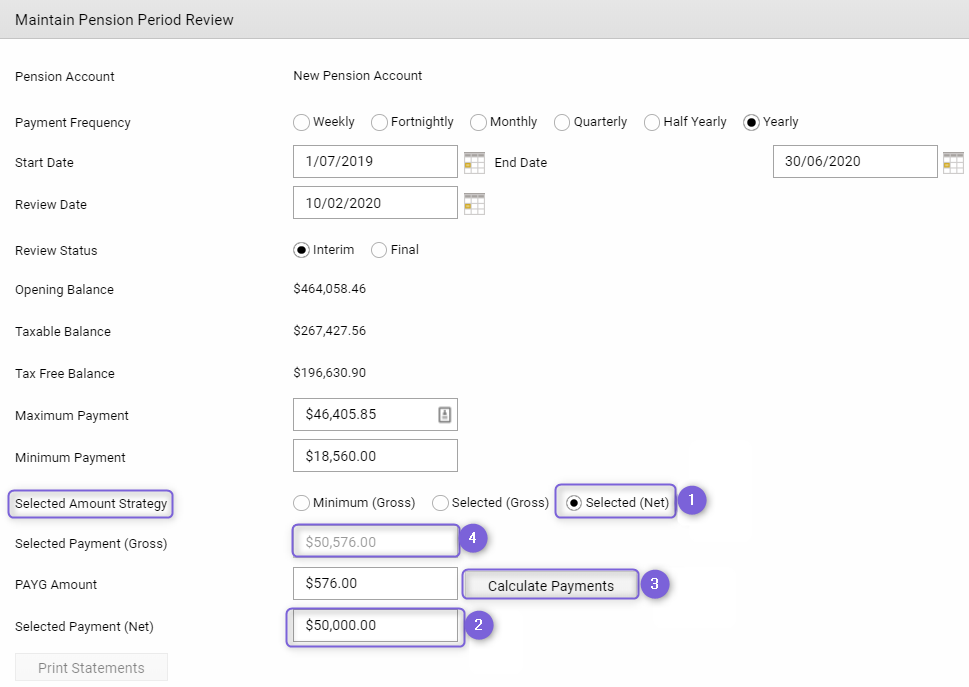
Task: Open calendar picker for Start Date
Action: (x=474, y=162)
